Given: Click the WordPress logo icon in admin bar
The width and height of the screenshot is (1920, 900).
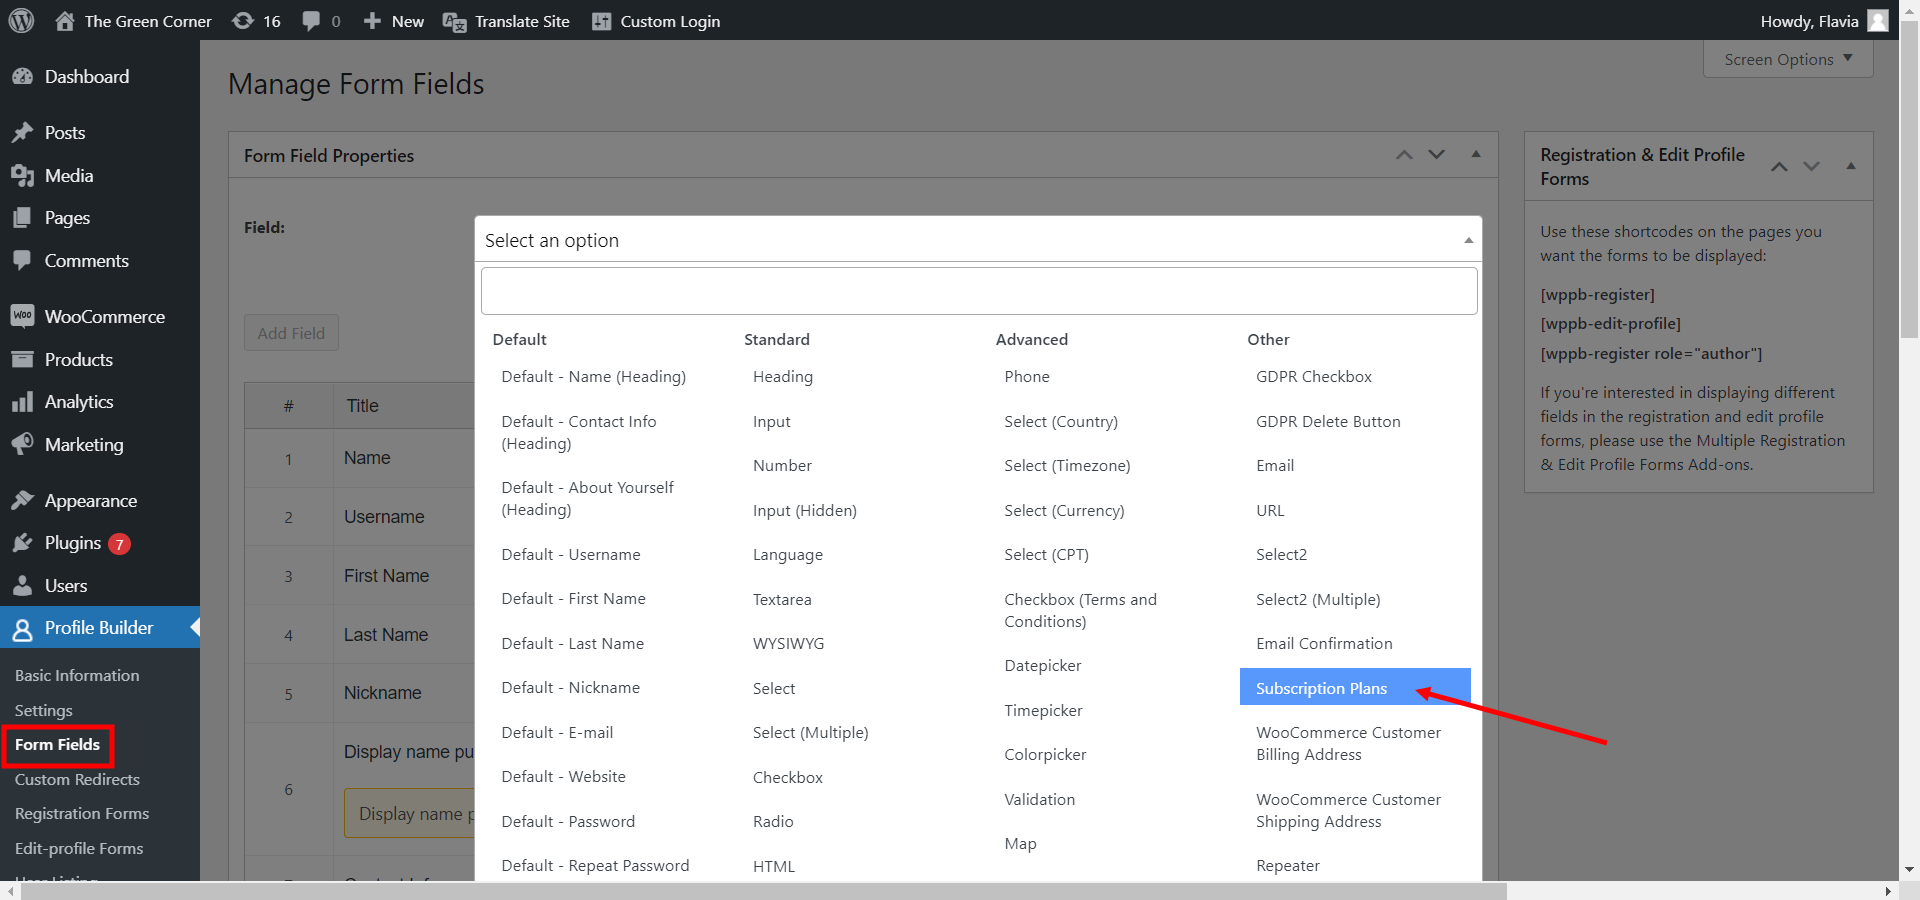Looking at the screenshot, I should pyautogui.click(x=21, y=21).
